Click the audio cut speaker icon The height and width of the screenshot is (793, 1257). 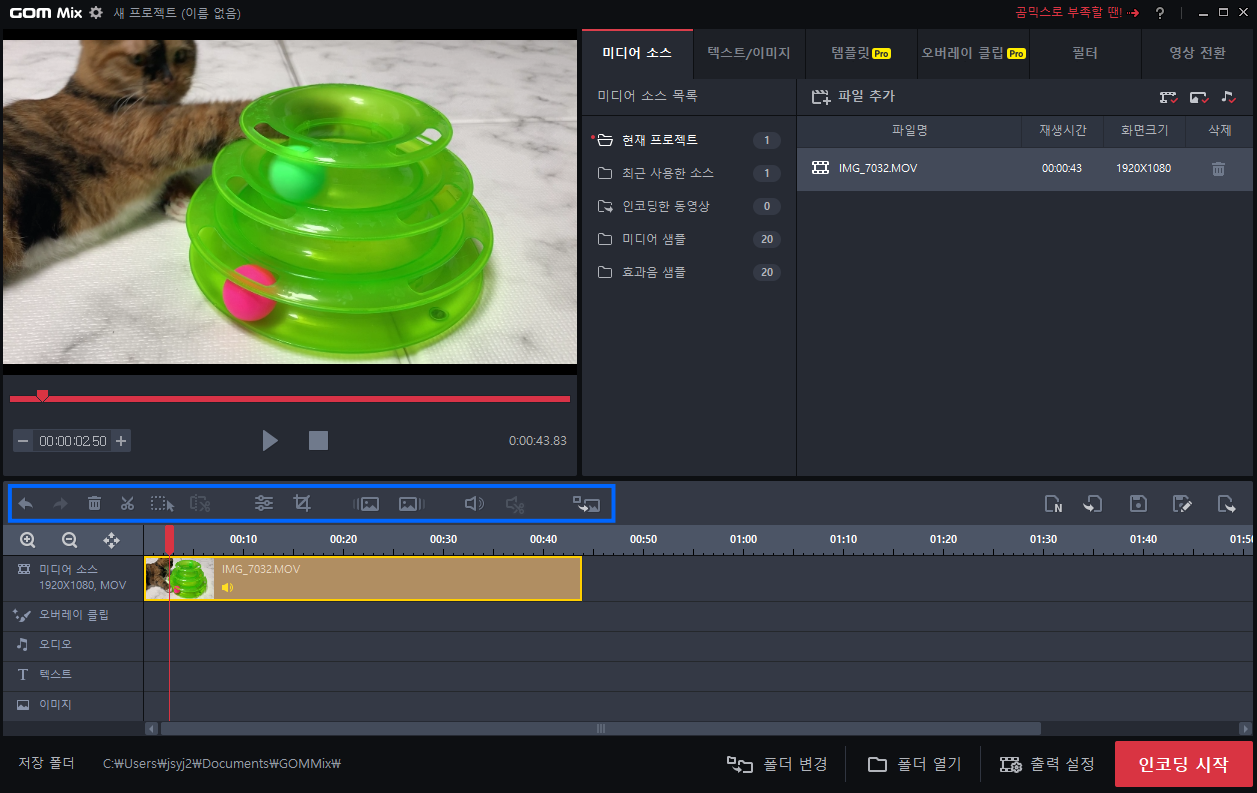(514, 504)
